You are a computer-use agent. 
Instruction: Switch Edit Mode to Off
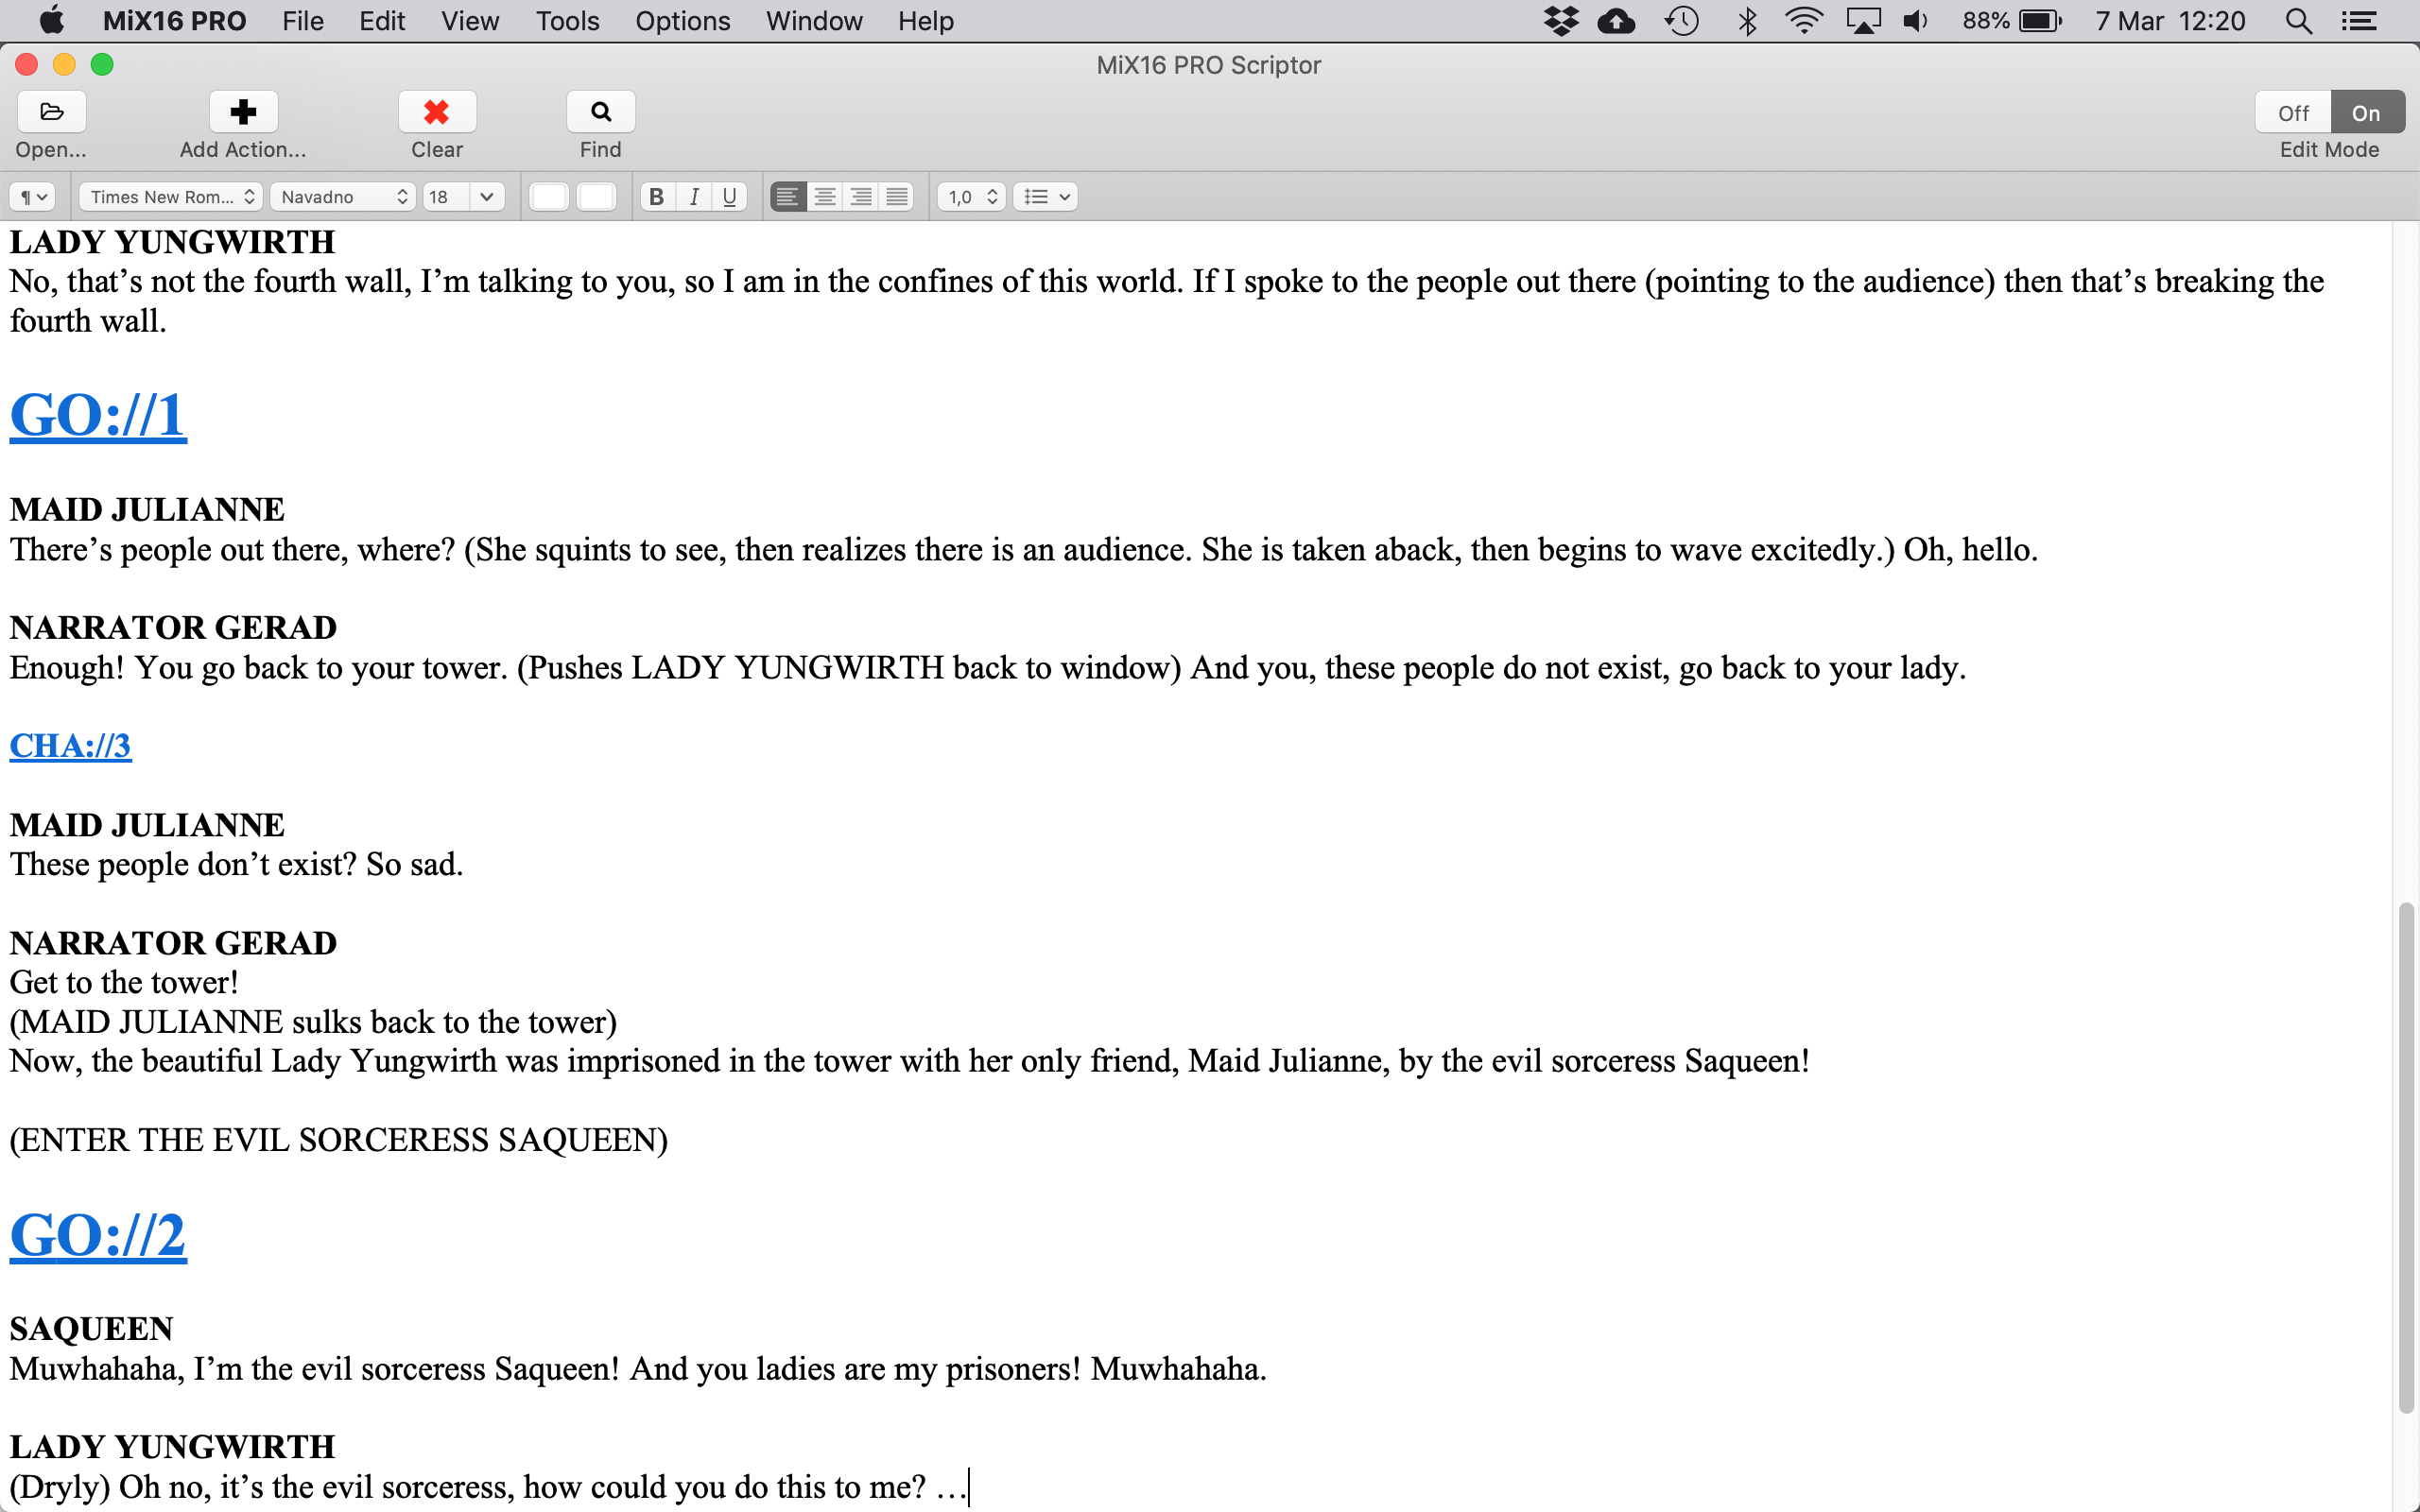(2292, 113)
